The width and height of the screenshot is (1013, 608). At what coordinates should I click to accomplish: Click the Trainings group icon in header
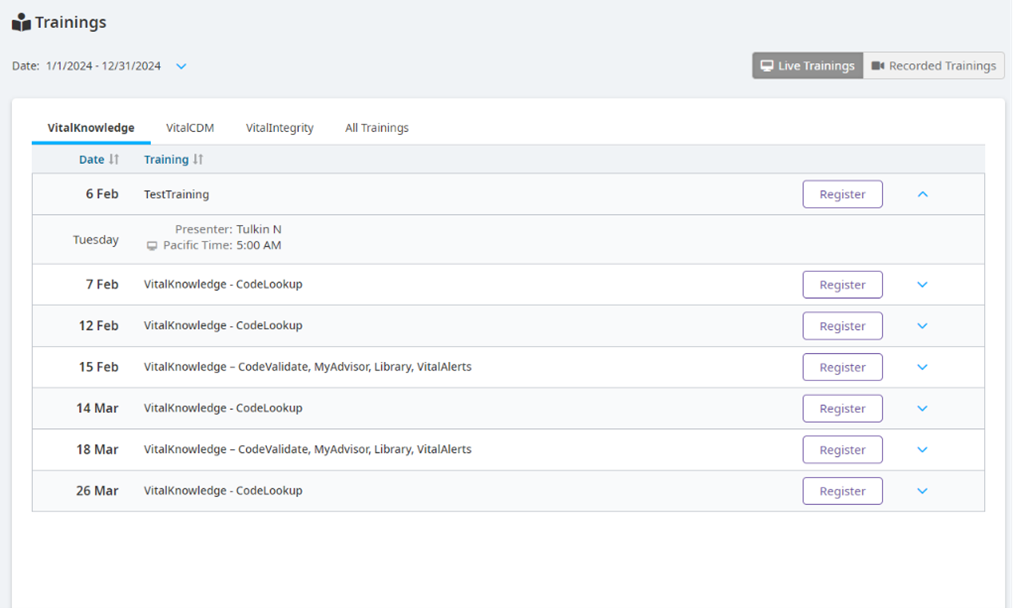[19, 21]
